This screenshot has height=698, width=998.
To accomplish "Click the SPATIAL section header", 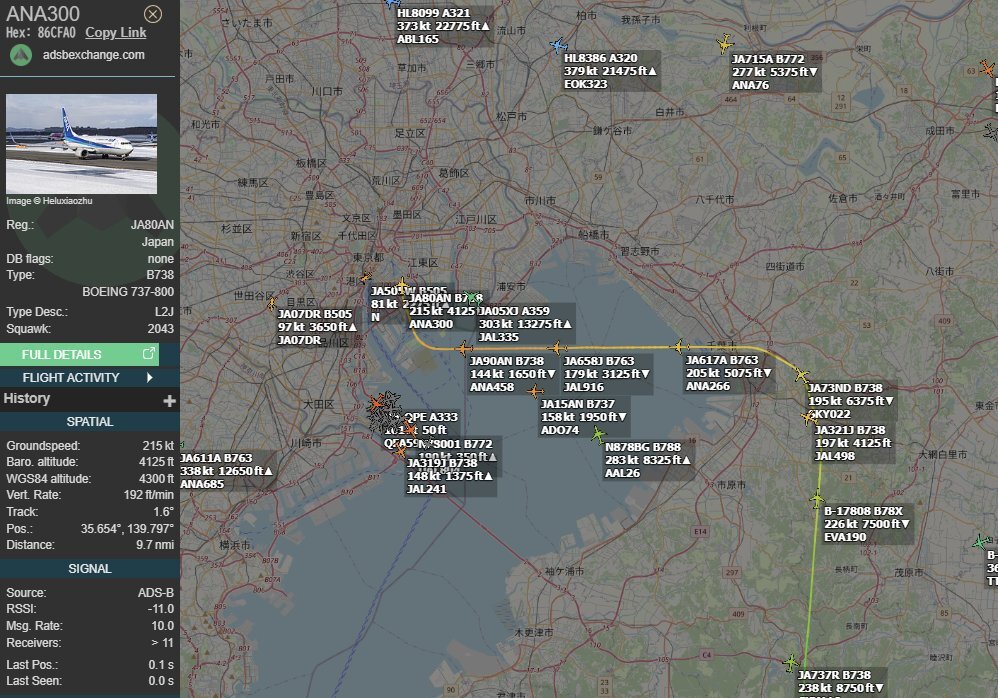I will (90, 422).
